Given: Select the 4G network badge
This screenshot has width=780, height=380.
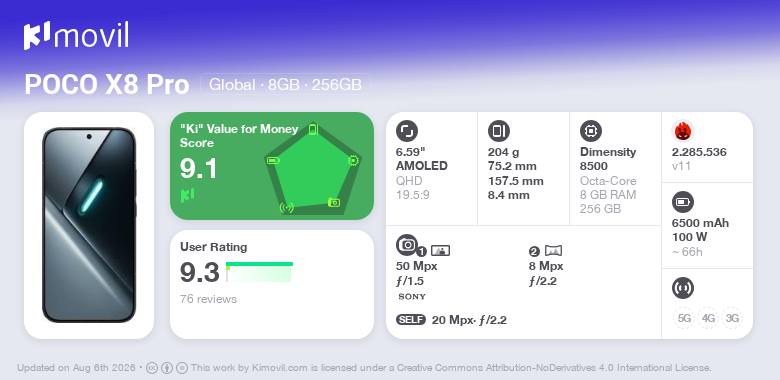Looking at the screenshot, I should (708, 318).
